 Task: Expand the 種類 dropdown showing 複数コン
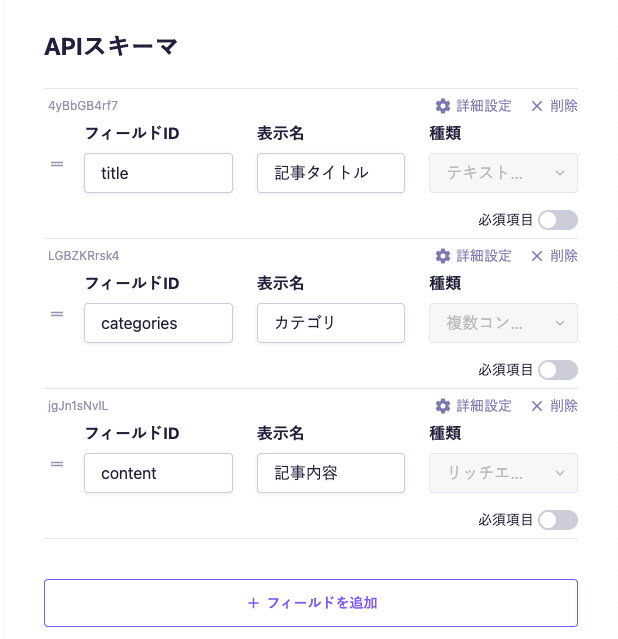[x=503, y=323]
